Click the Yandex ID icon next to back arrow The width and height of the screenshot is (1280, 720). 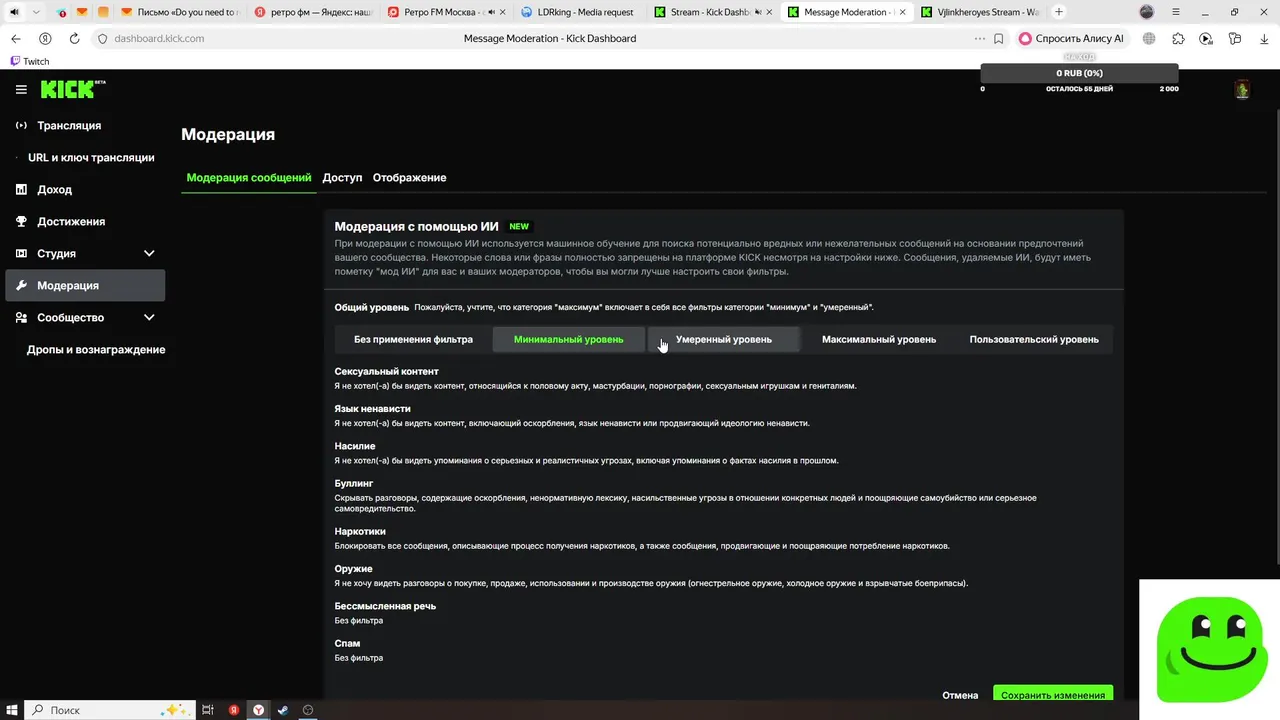[45, 38]
